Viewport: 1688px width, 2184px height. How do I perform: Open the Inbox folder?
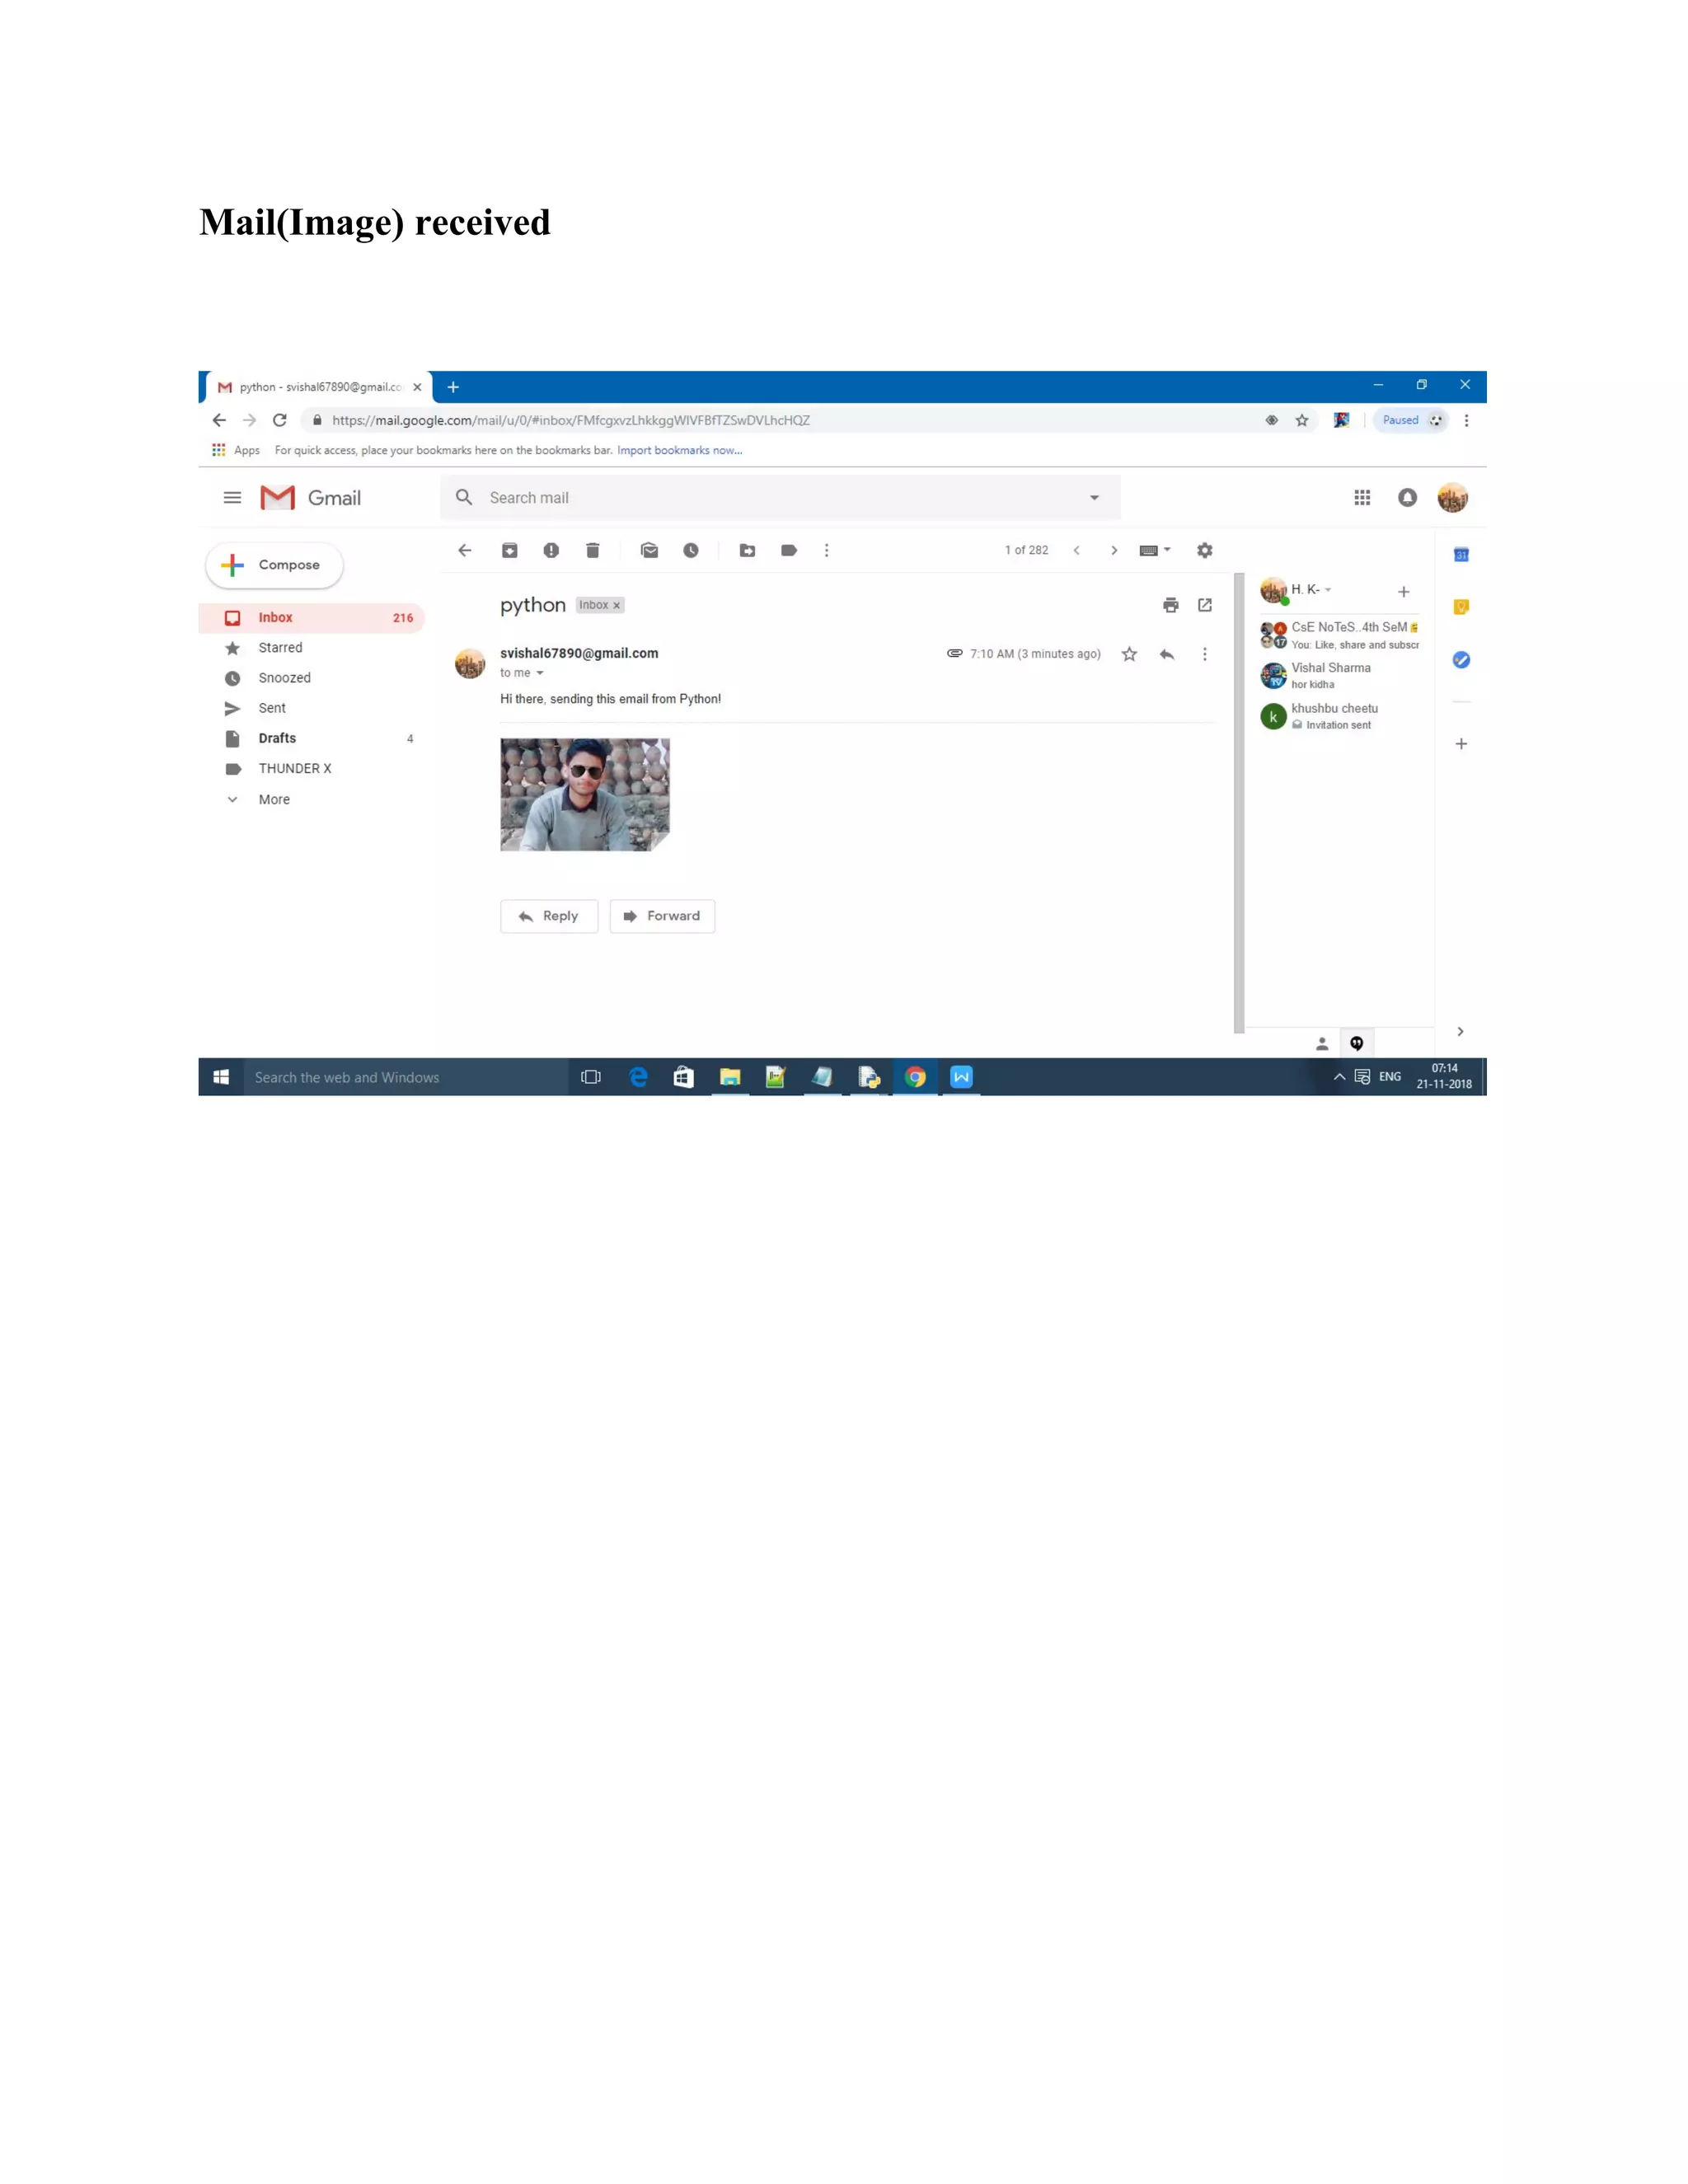coord(312,618)
